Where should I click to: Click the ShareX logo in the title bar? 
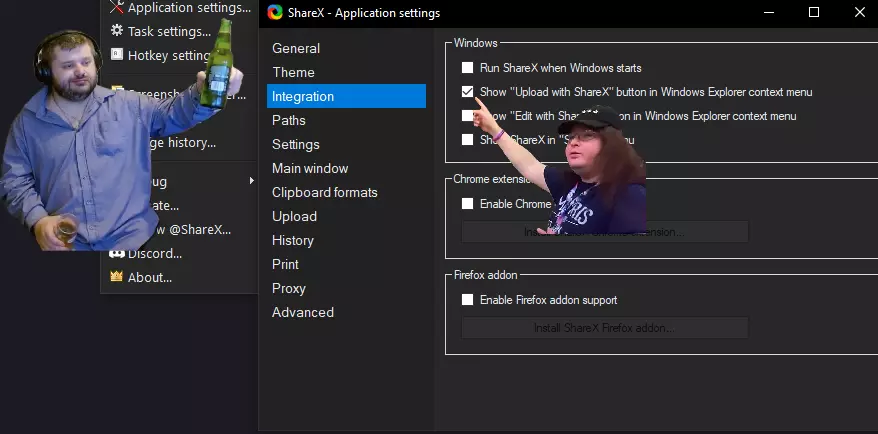275,12
